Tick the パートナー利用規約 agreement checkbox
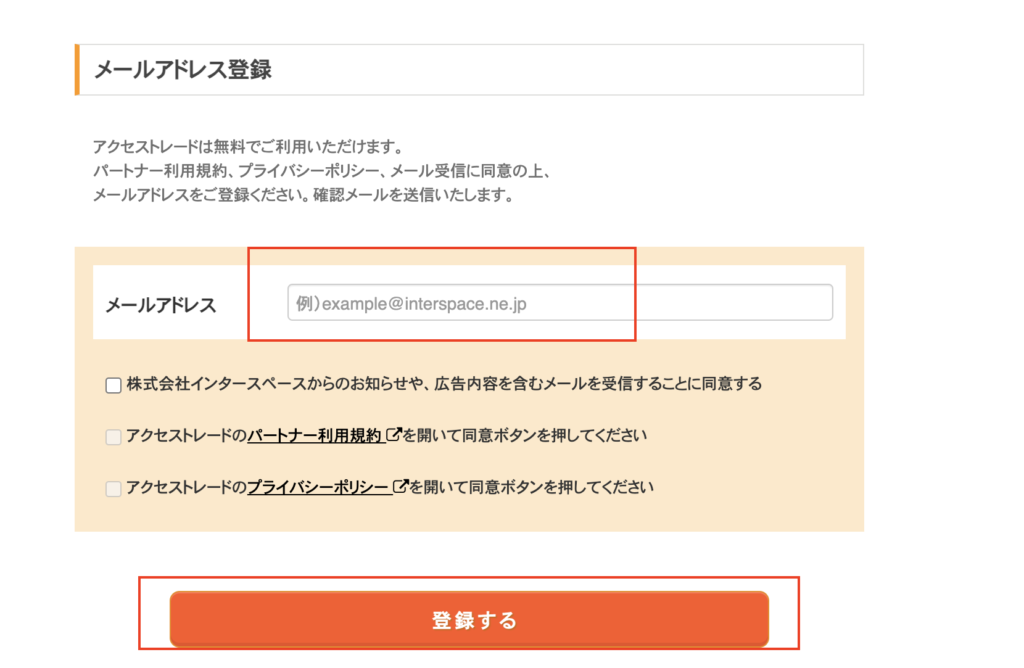 pos(114,437)
